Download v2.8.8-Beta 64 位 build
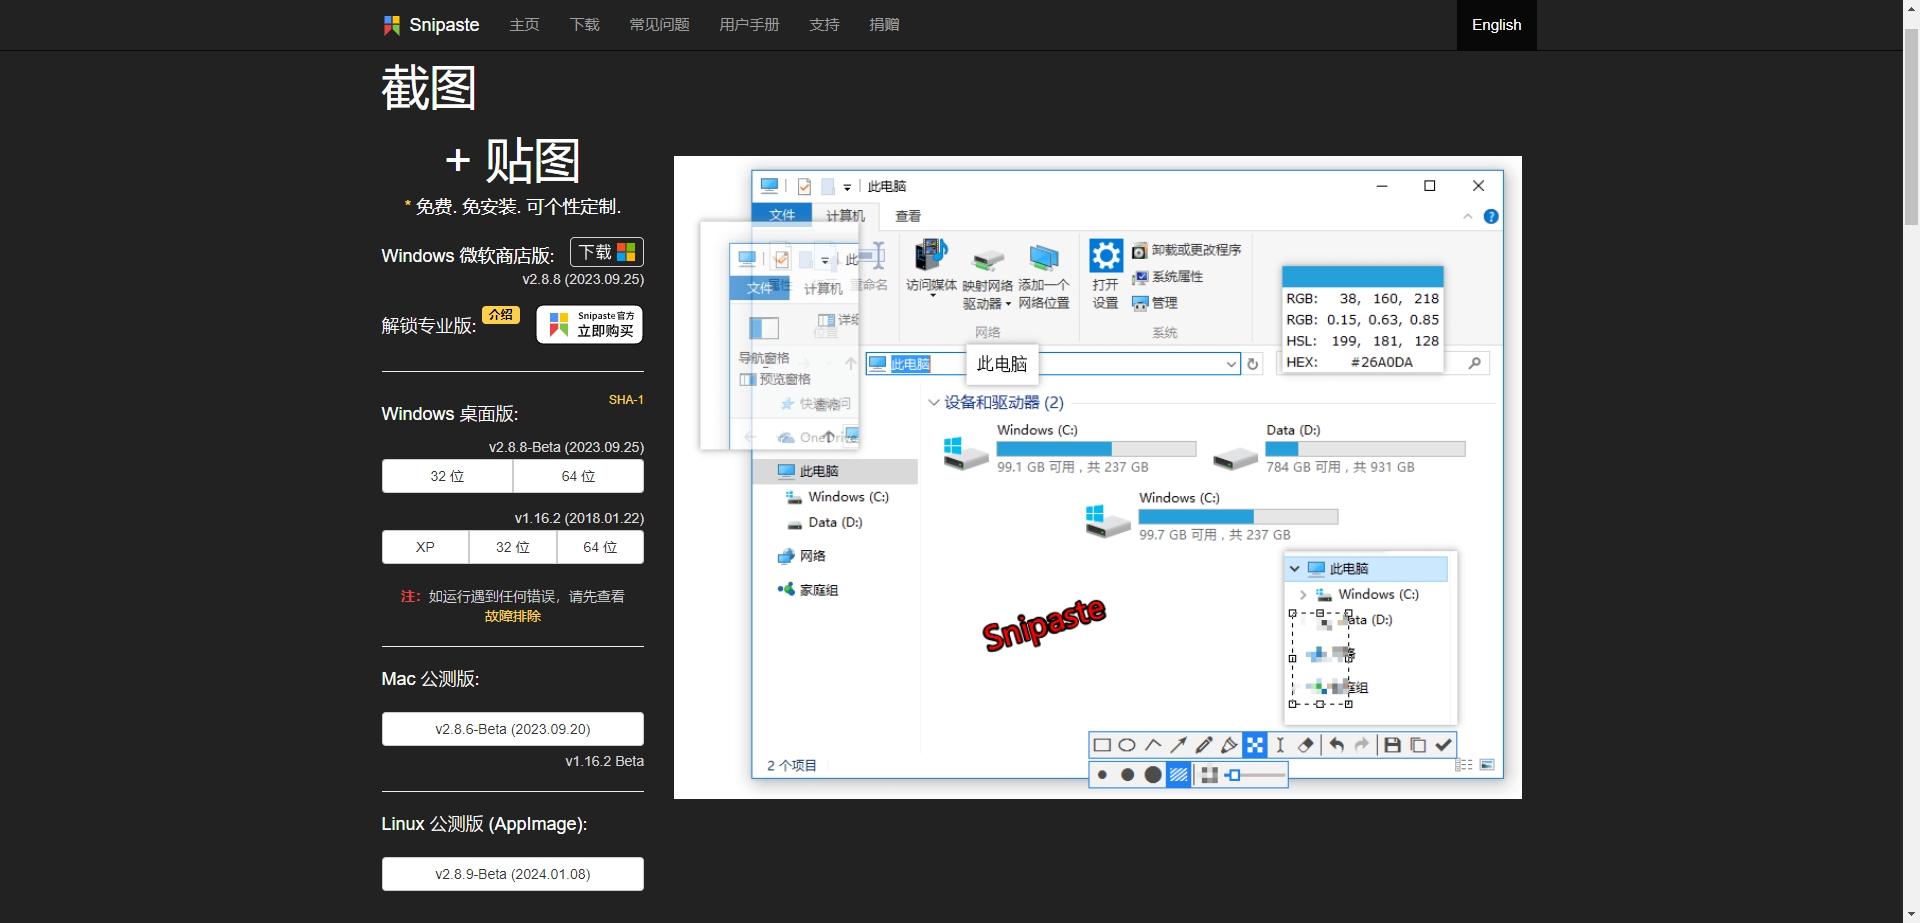This screenshot has width=1920, height=923. 578,476
